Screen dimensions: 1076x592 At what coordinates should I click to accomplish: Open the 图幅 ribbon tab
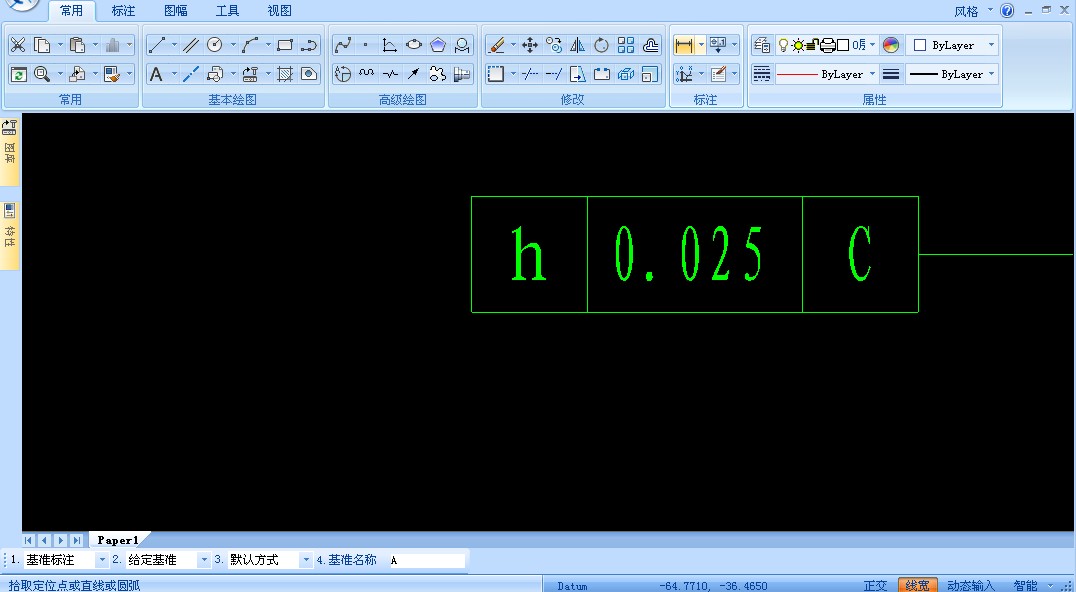click(176, 10)
